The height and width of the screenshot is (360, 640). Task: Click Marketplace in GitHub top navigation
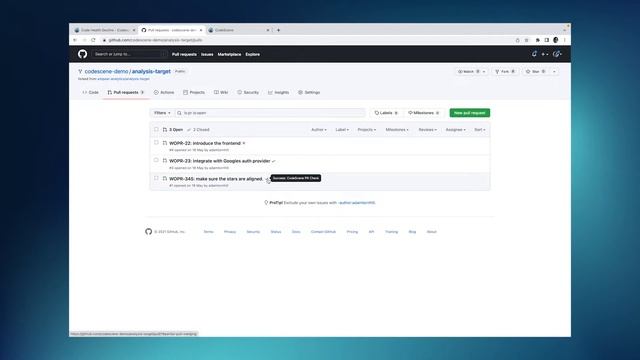point(229,54)
